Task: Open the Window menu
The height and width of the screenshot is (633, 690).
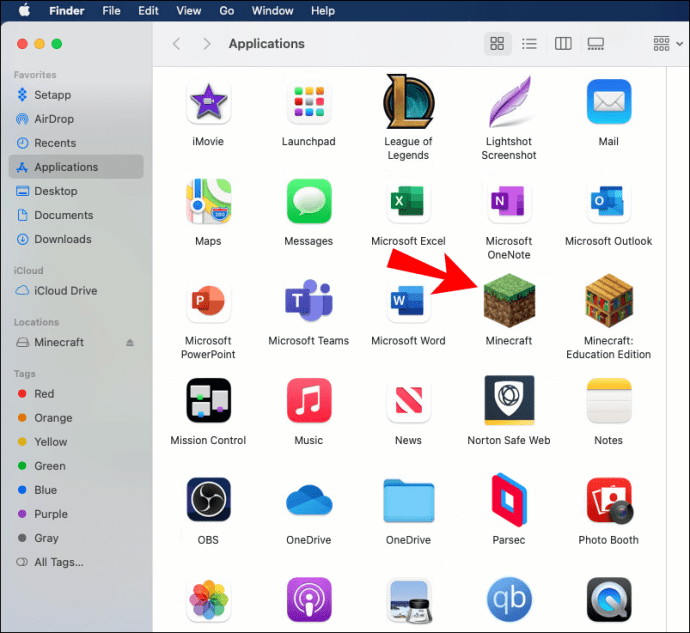Action: pos(272,11)
